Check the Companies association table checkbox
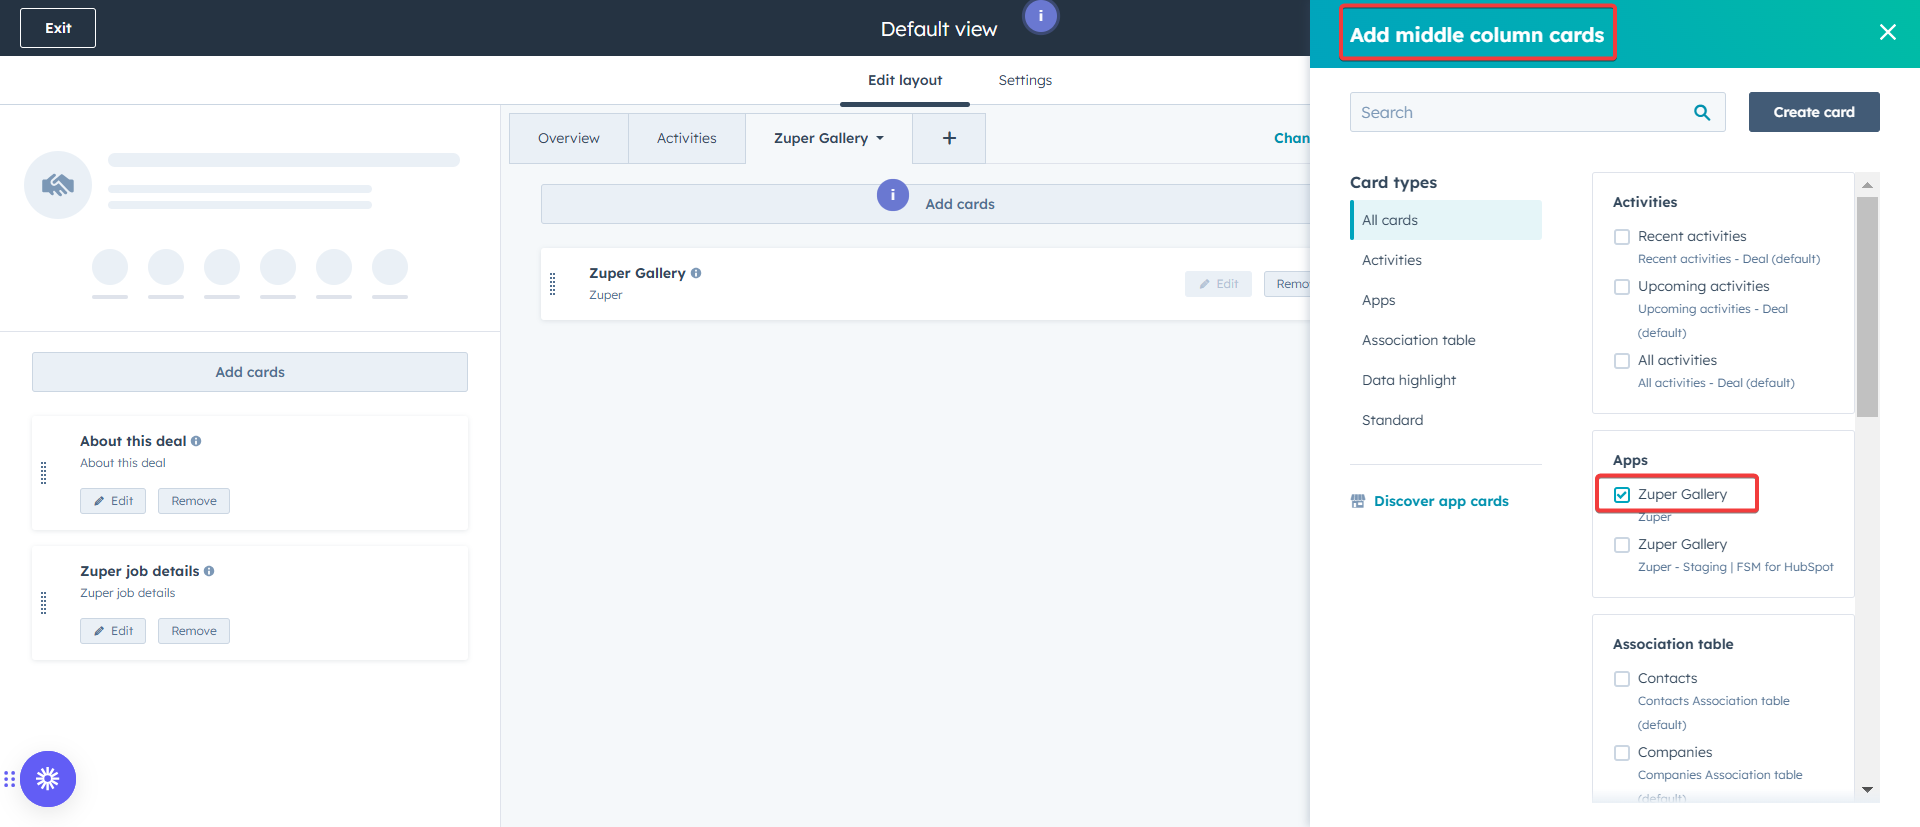Viewport: 1920px width, 827px height. 1622,753
